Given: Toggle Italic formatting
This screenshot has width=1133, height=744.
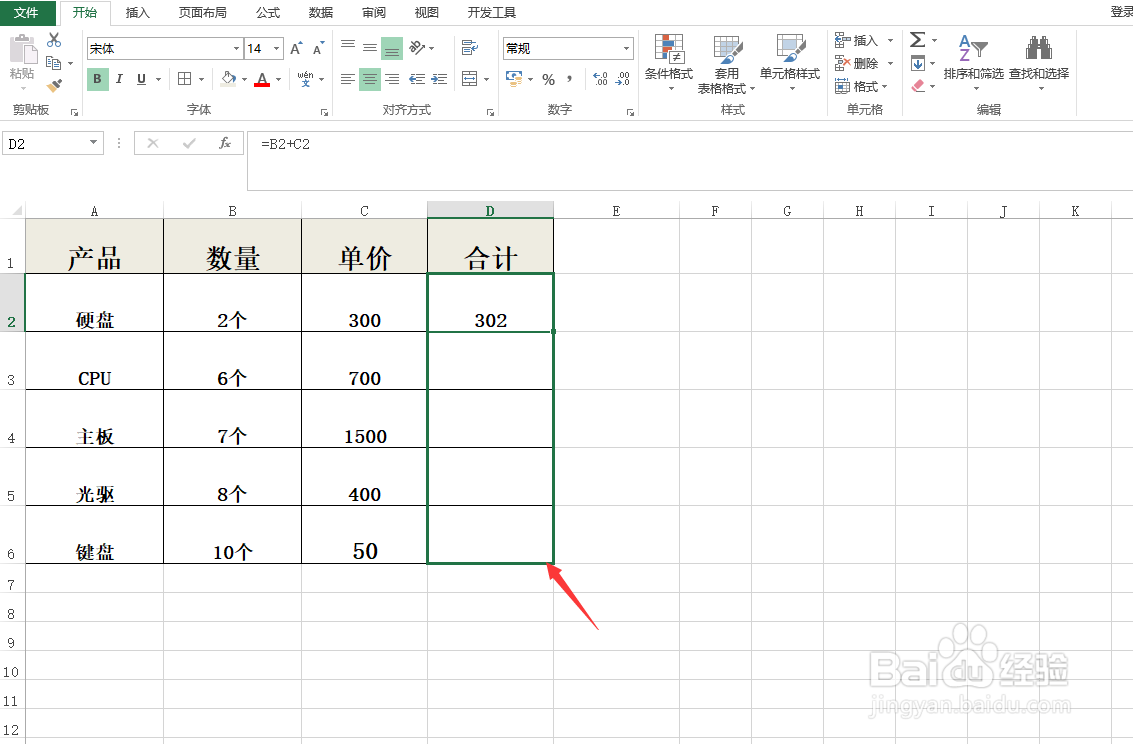Looking at the screenshot, I should (119, 79).
